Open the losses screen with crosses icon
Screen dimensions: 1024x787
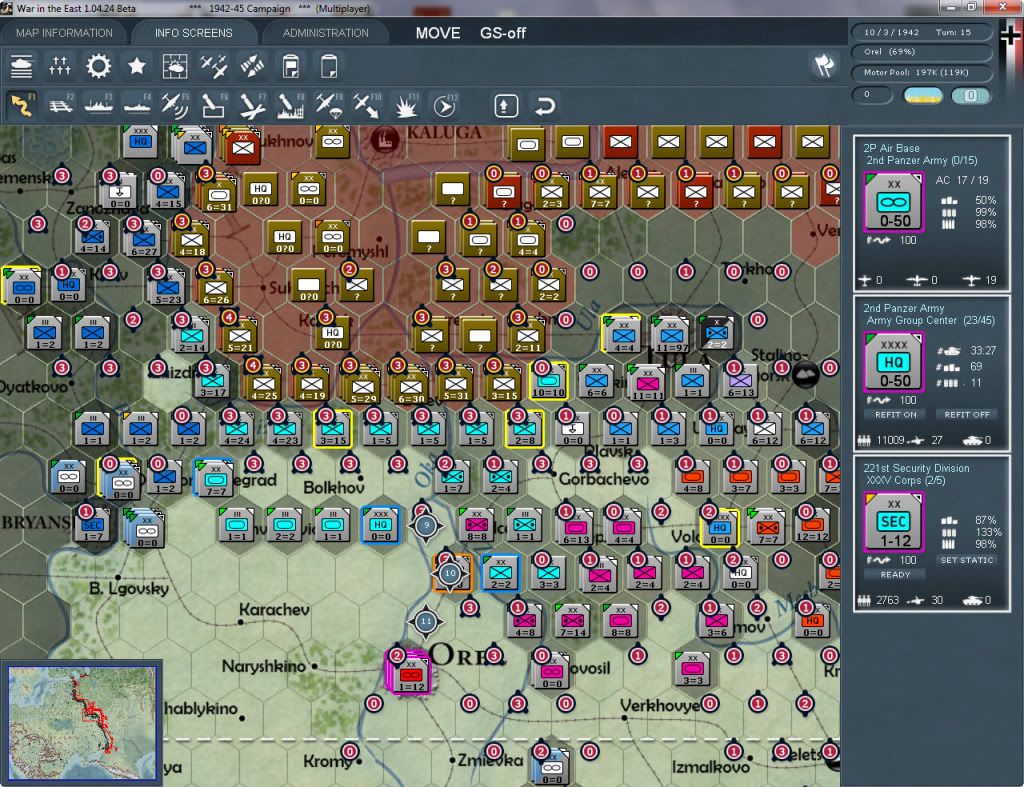tap(59, 66)
